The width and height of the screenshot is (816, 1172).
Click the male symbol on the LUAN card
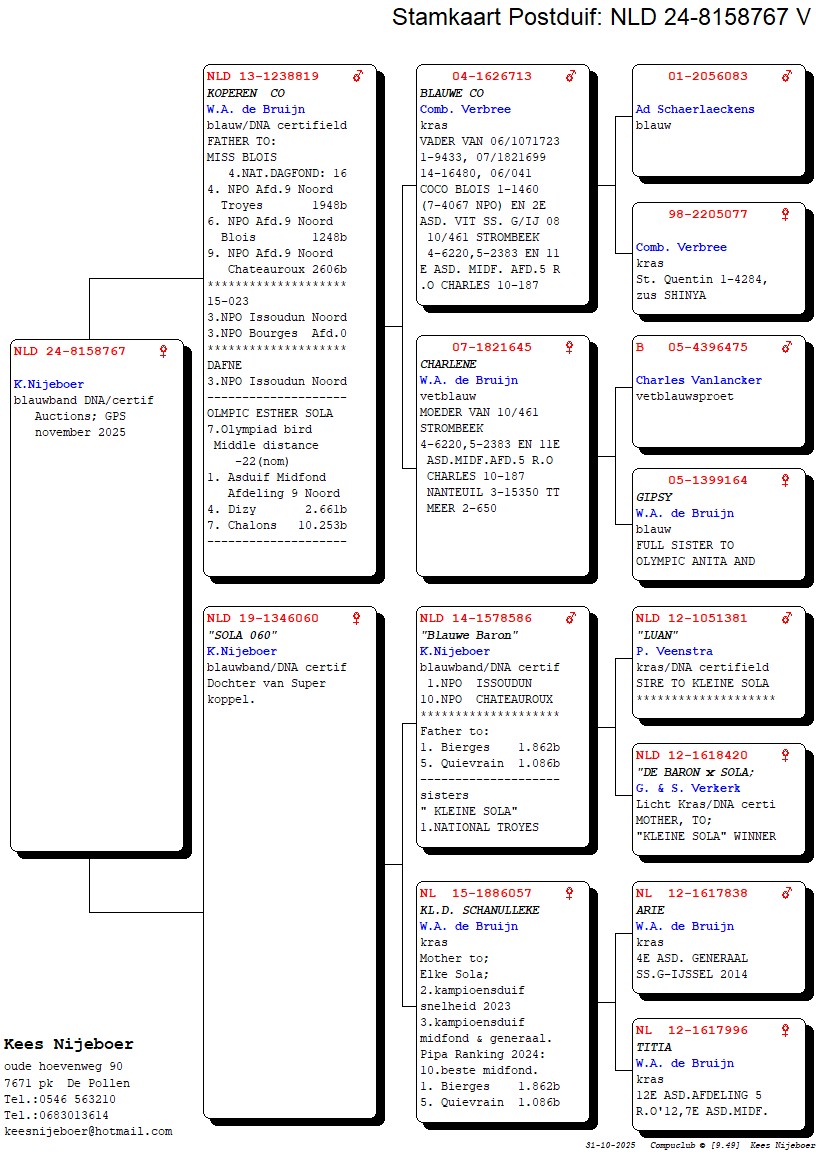787,619
